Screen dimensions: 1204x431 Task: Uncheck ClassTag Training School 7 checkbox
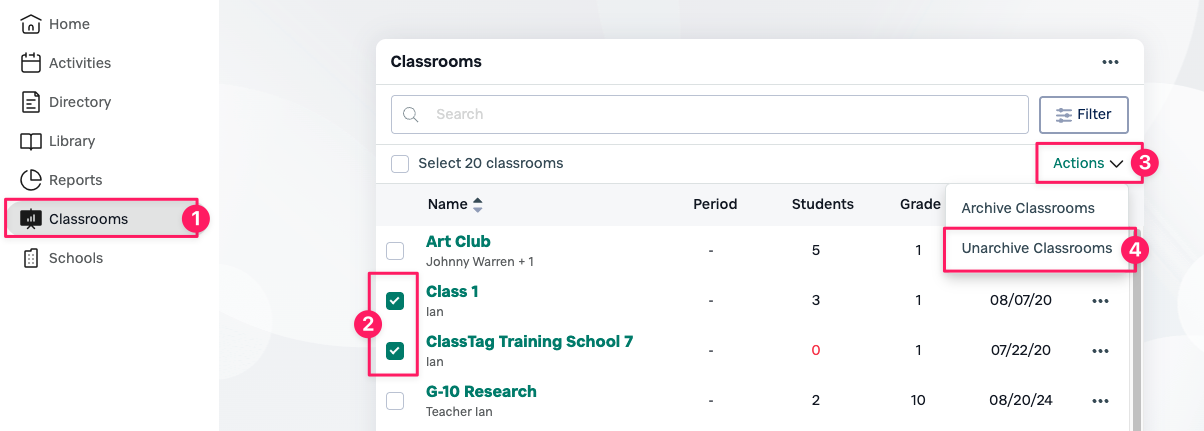tap(395, 351)
